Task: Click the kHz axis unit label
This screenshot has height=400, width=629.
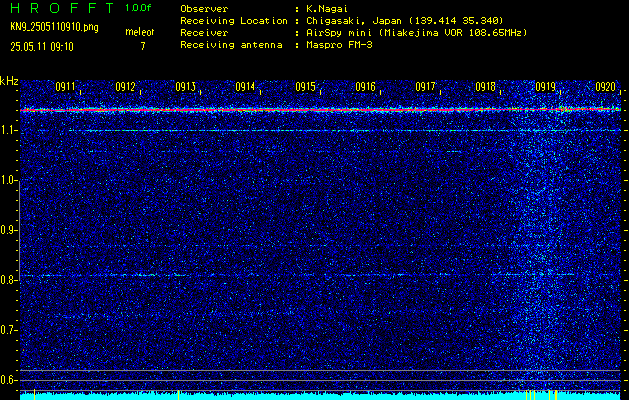Action: [x=9, y=81]
